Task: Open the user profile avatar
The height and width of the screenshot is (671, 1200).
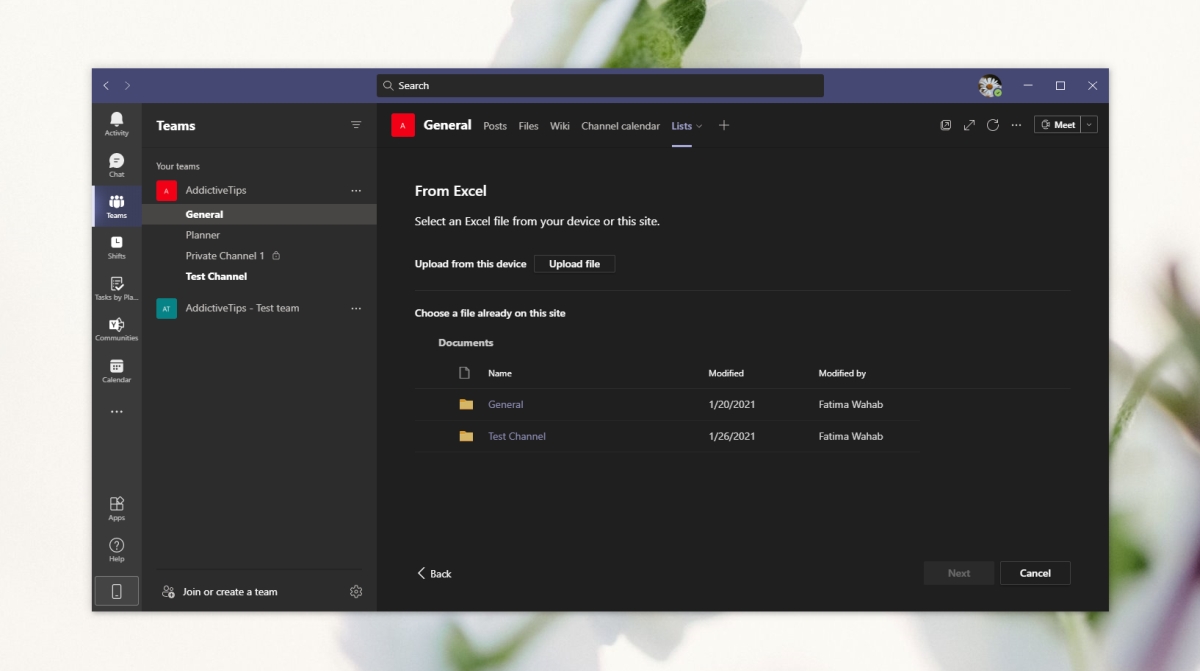Action: 990,86
